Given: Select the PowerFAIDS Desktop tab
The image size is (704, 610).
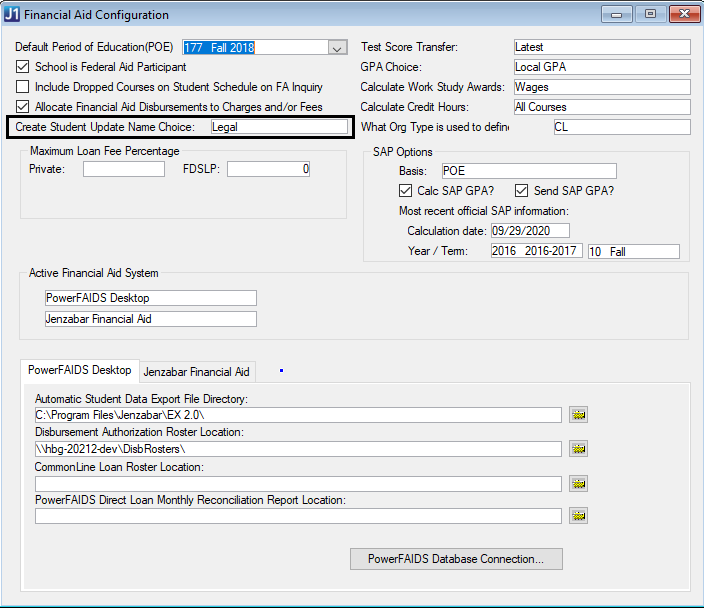Looking at the screenshot, I should tap(79, 370).
